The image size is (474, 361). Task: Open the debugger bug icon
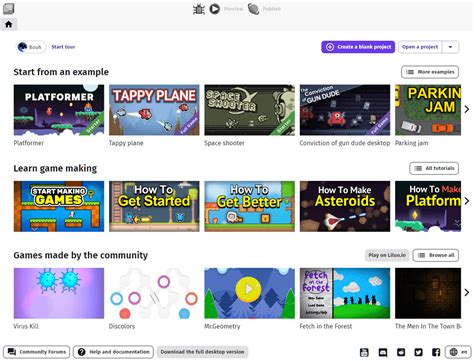pyautogui.click(x=199, y=9)
